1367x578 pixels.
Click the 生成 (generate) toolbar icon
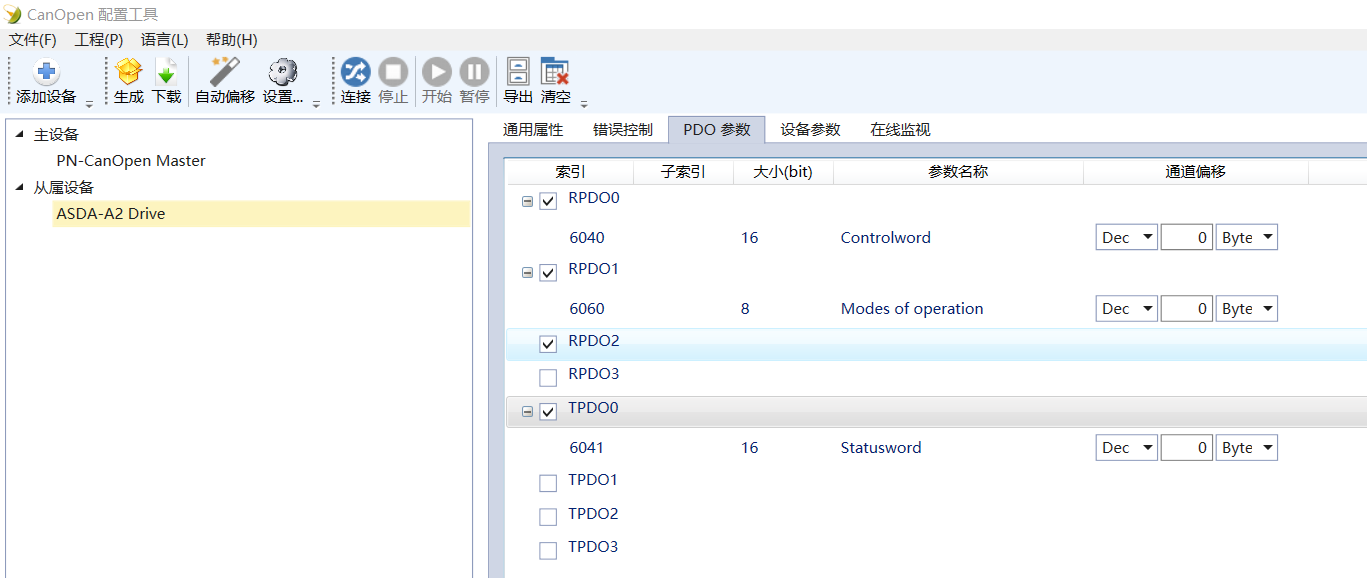[129, 73]
